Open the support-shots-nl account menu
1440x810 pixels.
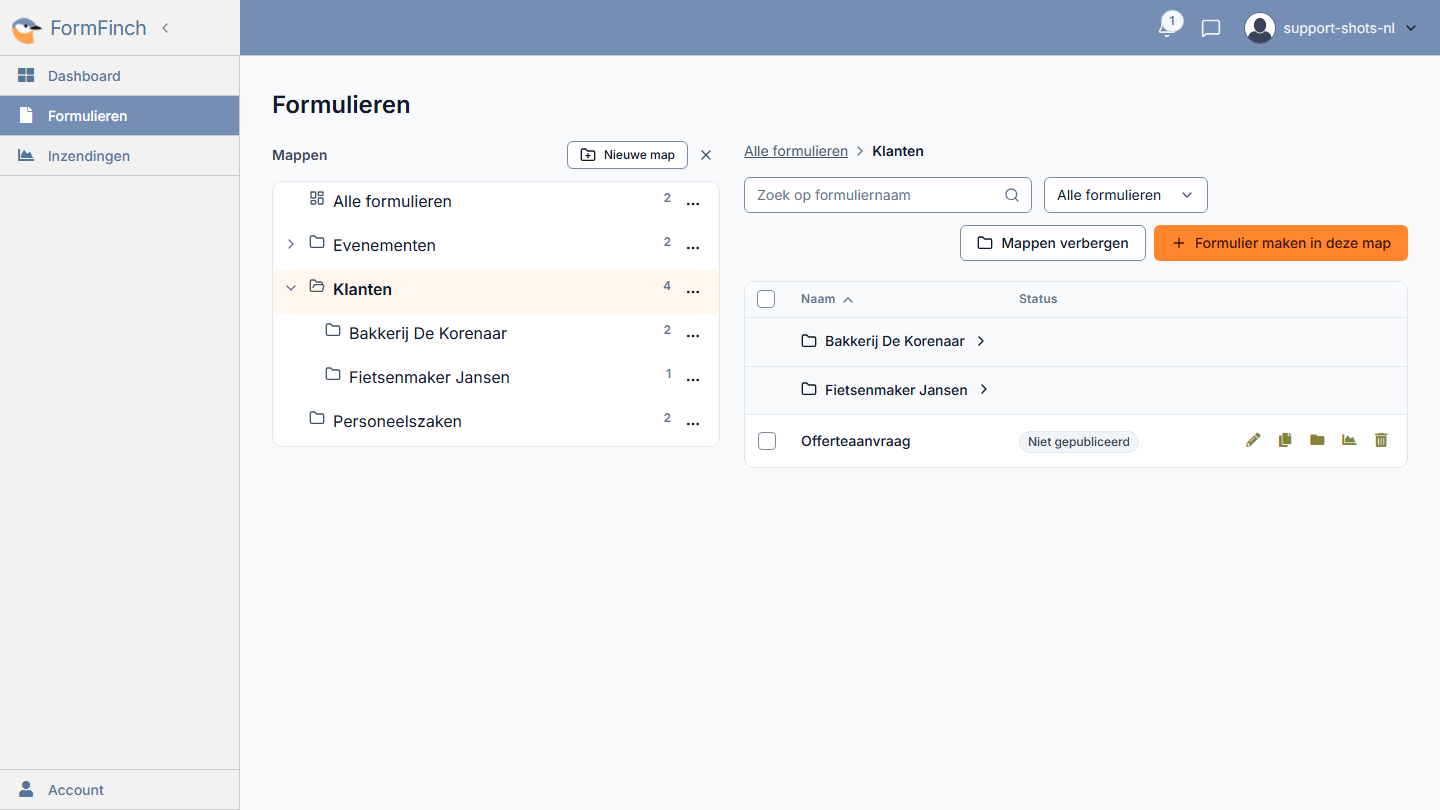[1331, 28]
